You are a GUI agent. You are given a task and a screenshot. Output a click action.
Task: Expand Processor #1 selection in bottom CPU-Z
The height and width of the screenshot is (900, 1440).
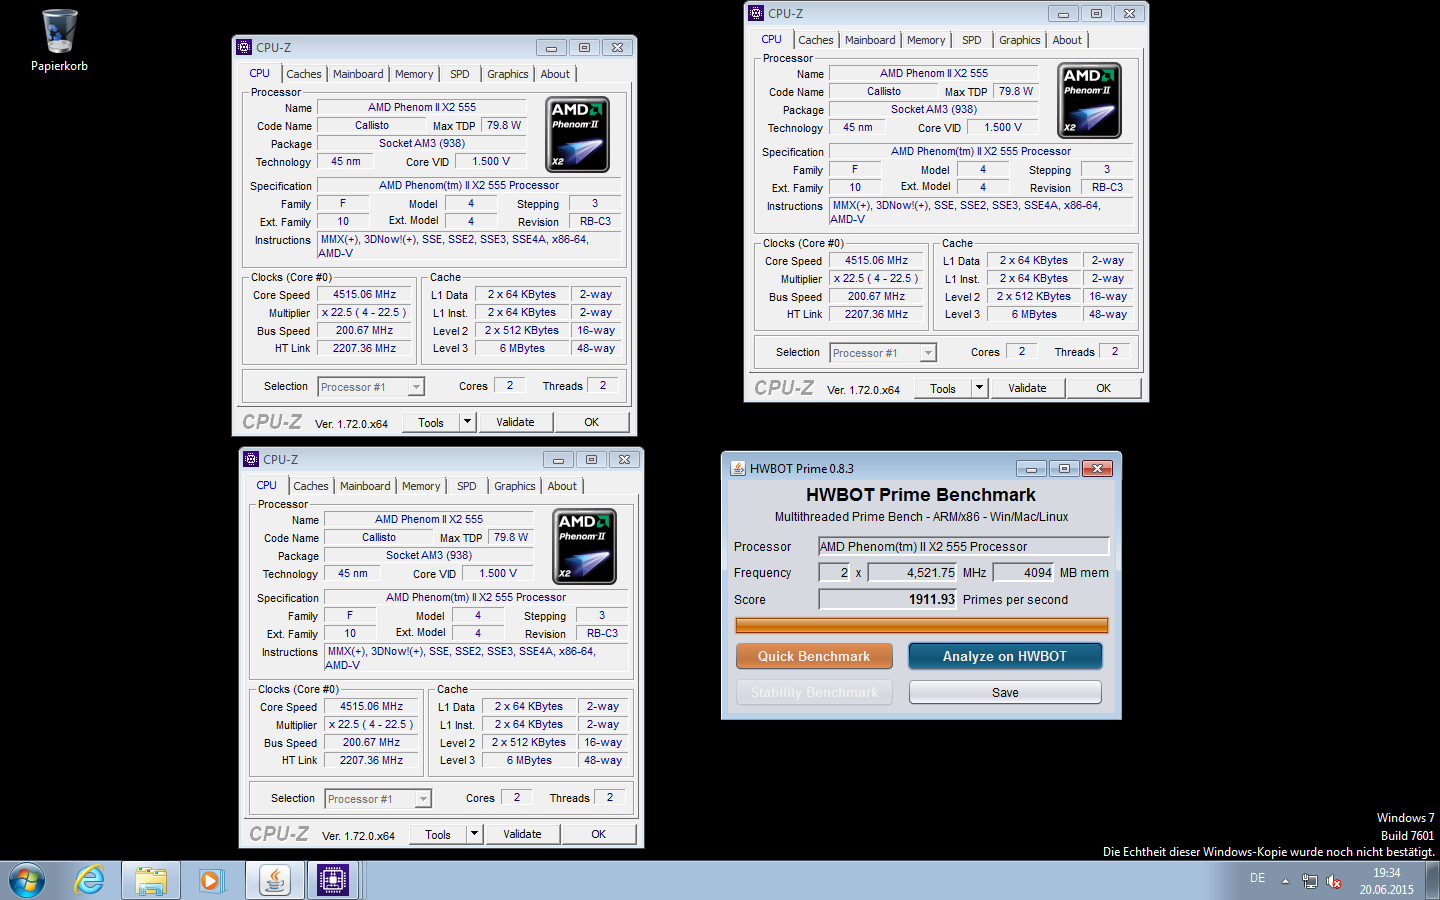[378, 798]
